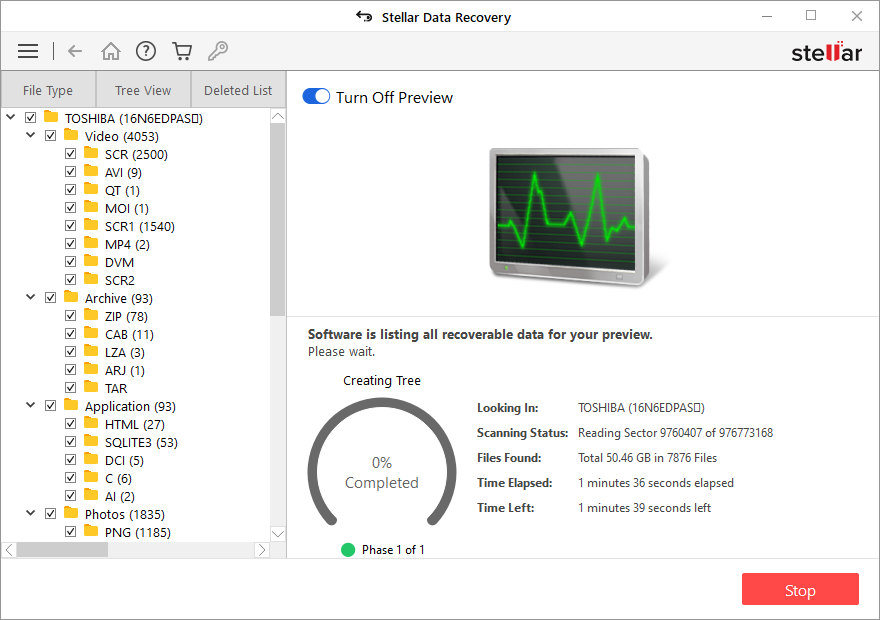Click the activation key icon
The image size is (880, 620).
(x=217, y=51)
